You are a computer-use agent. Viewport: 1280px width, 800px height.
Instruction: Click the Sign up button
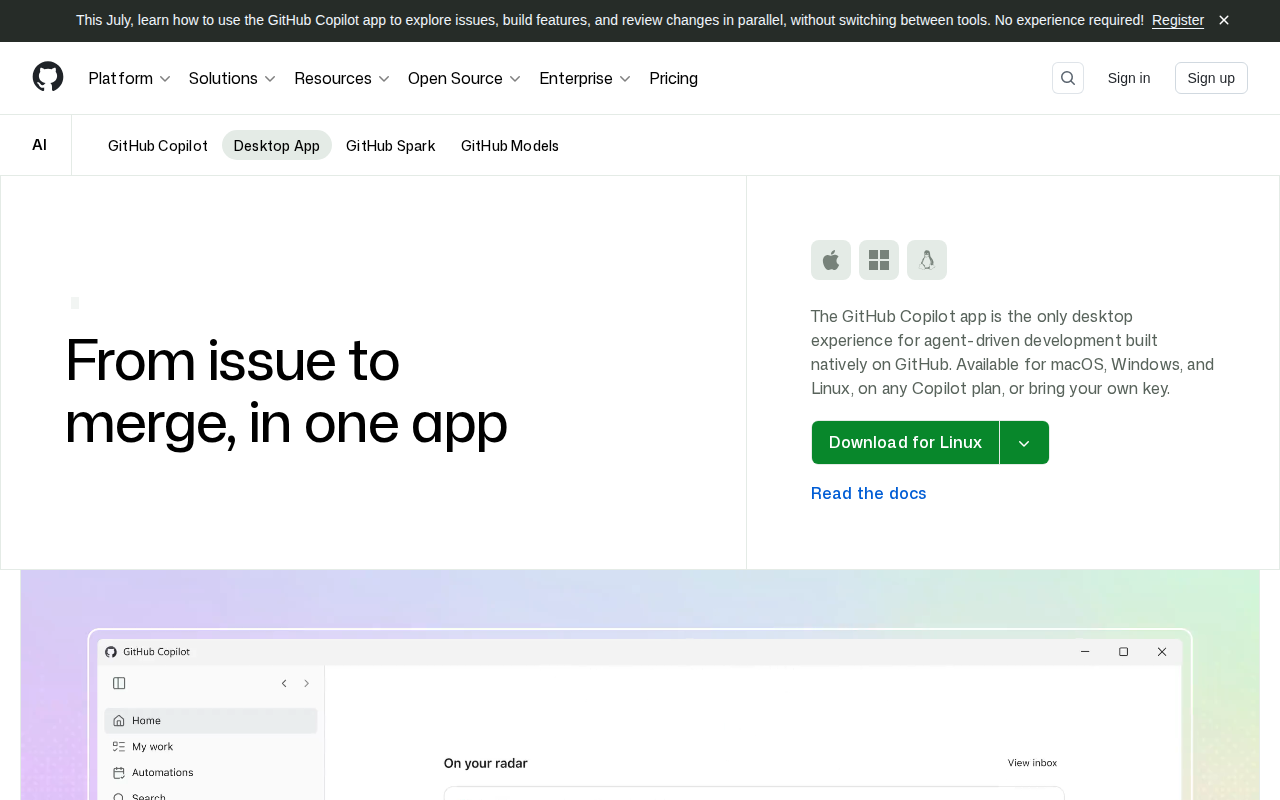click(x=1211, y=78)
